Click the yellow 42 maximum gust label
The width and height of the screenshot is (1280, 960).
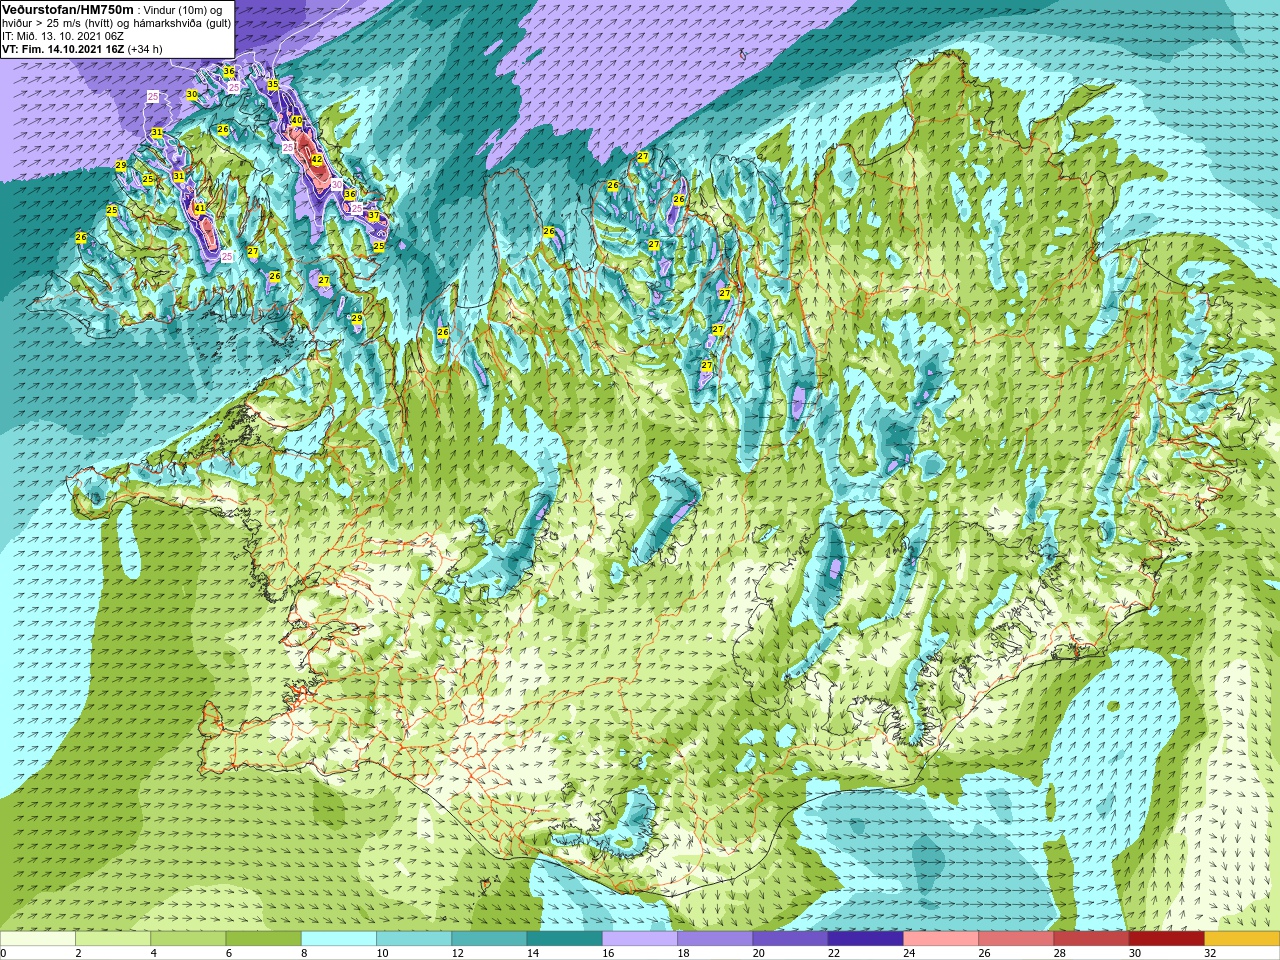(316, 160)
